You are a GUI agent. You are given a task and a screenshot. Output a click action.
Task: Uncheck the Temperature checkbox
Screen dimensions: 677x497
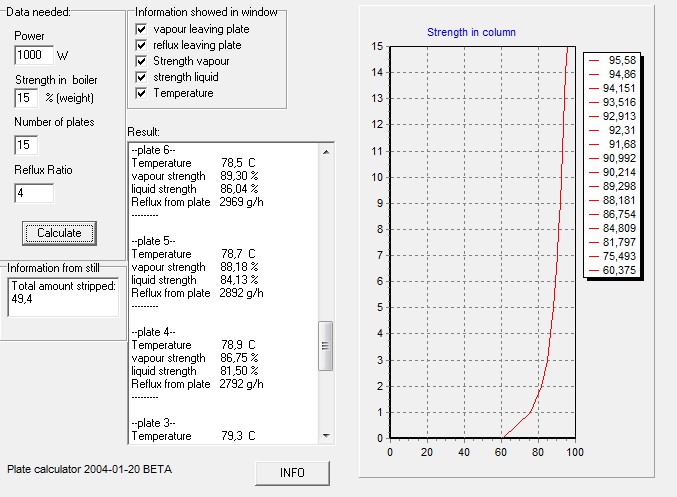(x=142, y=93)
